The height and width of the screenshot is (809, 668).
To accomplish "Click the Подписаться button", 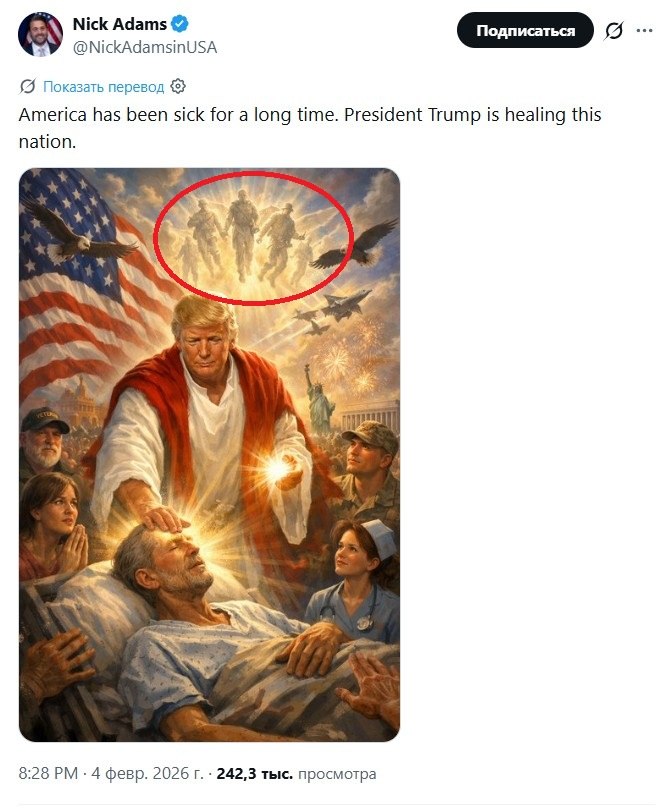I will click(x=525, y=31).
